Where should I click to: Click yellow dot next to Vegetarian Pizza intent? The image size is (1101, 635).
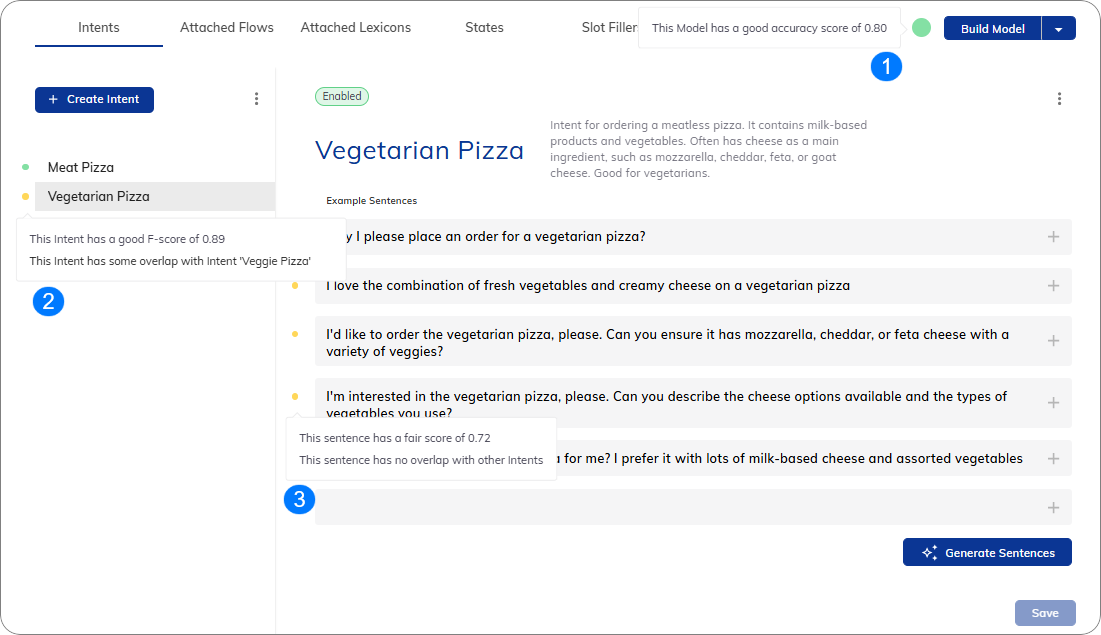coord(25,197)
